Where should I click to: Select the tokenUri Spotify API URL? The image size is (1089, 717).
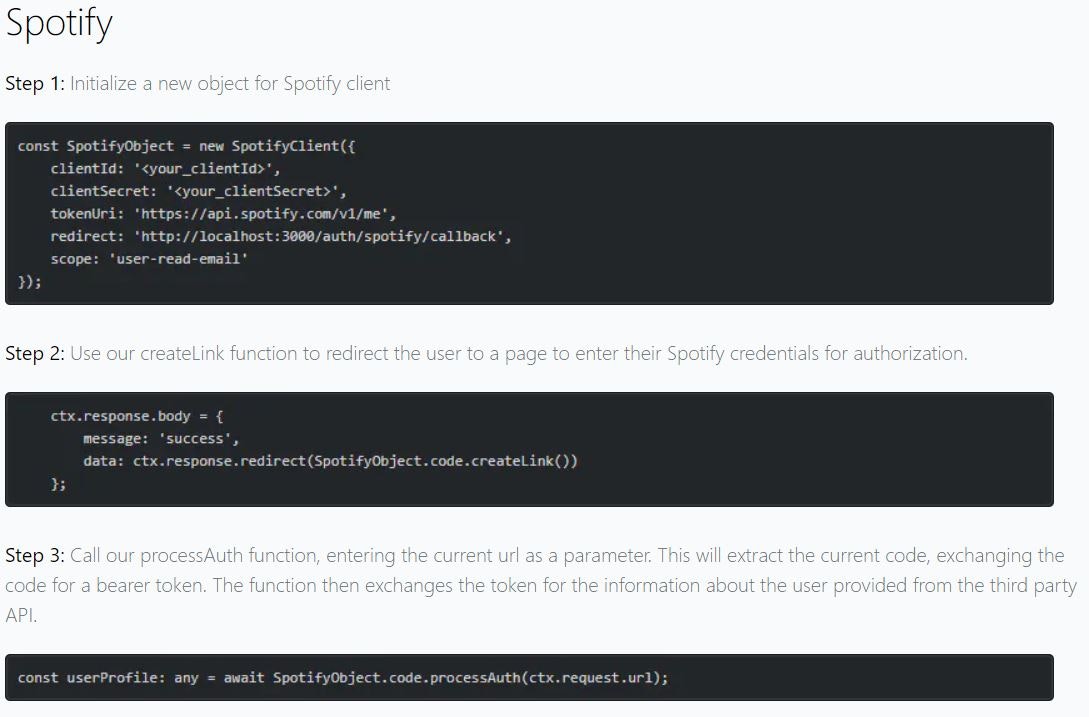(260, 214)
